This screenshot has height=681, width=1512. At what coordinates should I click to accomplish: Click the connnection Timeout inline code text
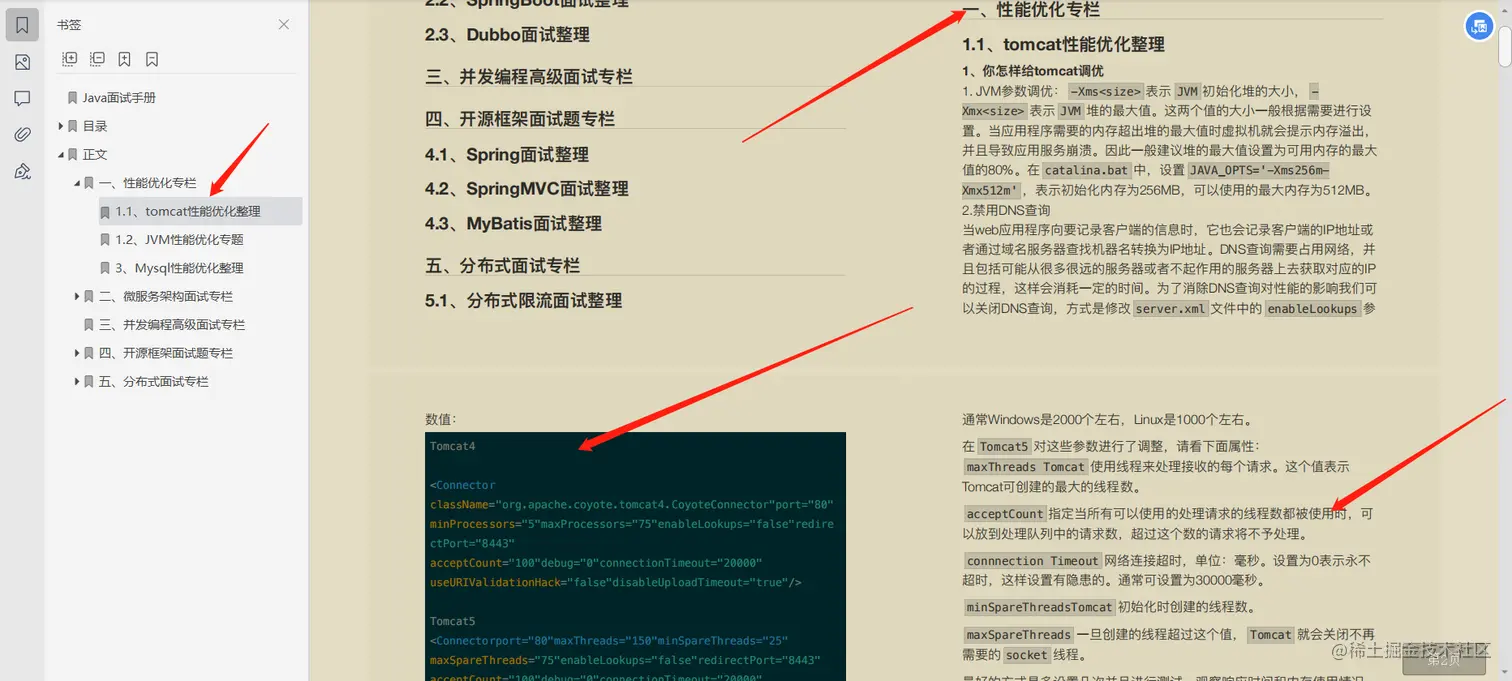coord(1033,561)
